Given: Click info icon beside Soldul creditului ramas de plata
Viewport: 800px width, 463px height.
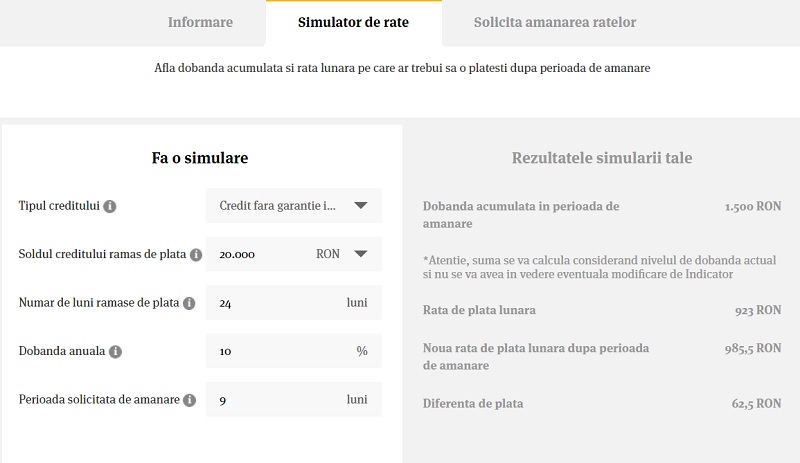Looking at the screenshot, I should [196, 255].
